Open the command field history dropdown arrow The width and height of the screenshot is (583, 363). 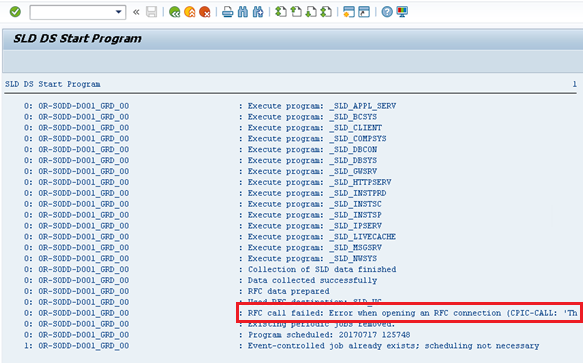coord(119,12)
